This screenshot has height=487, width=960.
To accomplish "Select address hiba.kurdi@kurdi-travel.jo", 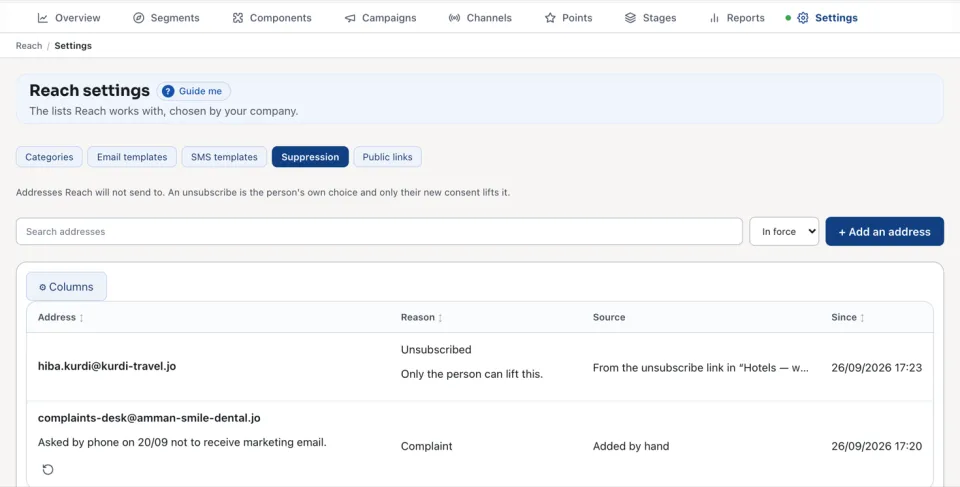I will pyautogui.click(x=107, y=366).
